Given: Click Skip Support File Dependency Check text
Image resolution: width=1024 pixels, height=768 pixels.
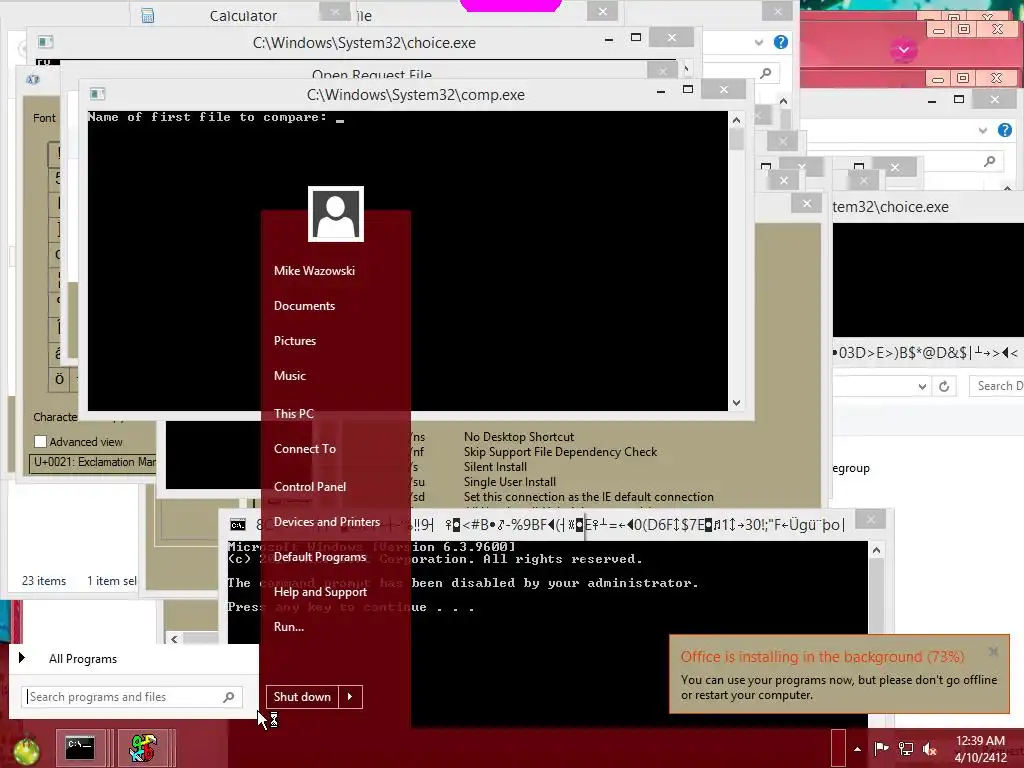Looking at the screenshot, I should [560, 452].
